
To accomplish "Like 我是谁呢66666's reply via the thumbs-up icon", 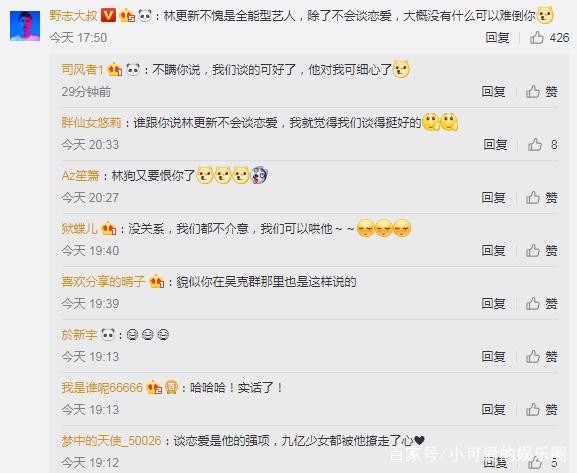I will tap(533, 409).
